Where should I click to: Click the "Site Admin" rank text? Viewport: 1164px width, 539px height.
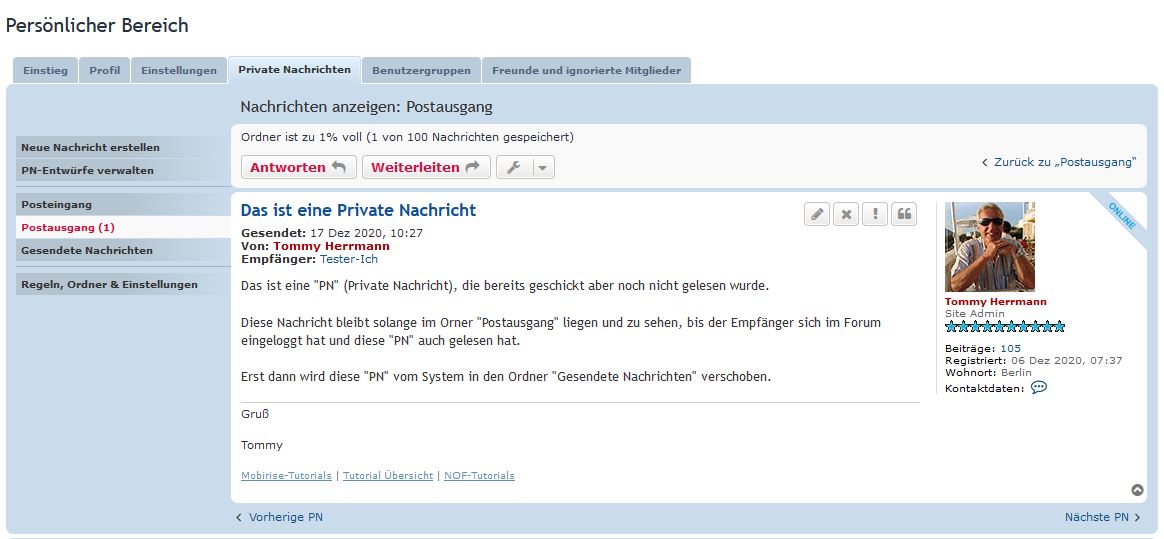click(x=975, y=313)
